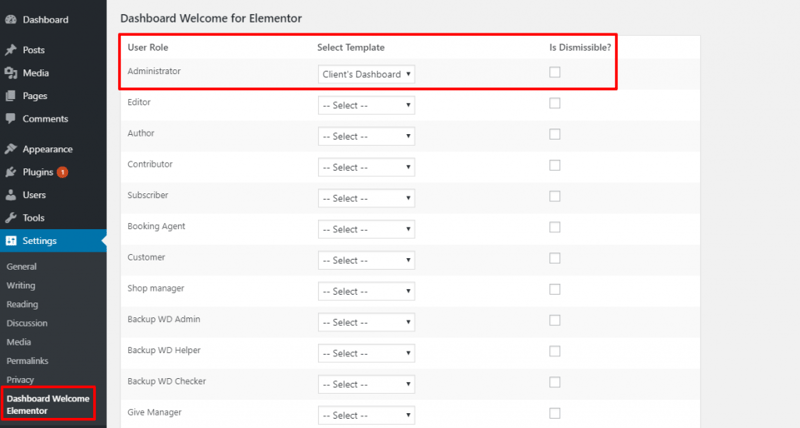Click the Plugins plug icon

[11, 172]
